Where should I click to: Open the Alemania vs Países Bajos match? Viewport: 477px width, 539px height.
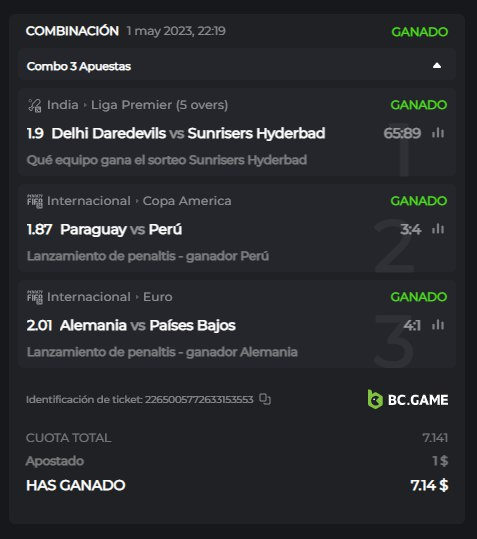point(148,325)
